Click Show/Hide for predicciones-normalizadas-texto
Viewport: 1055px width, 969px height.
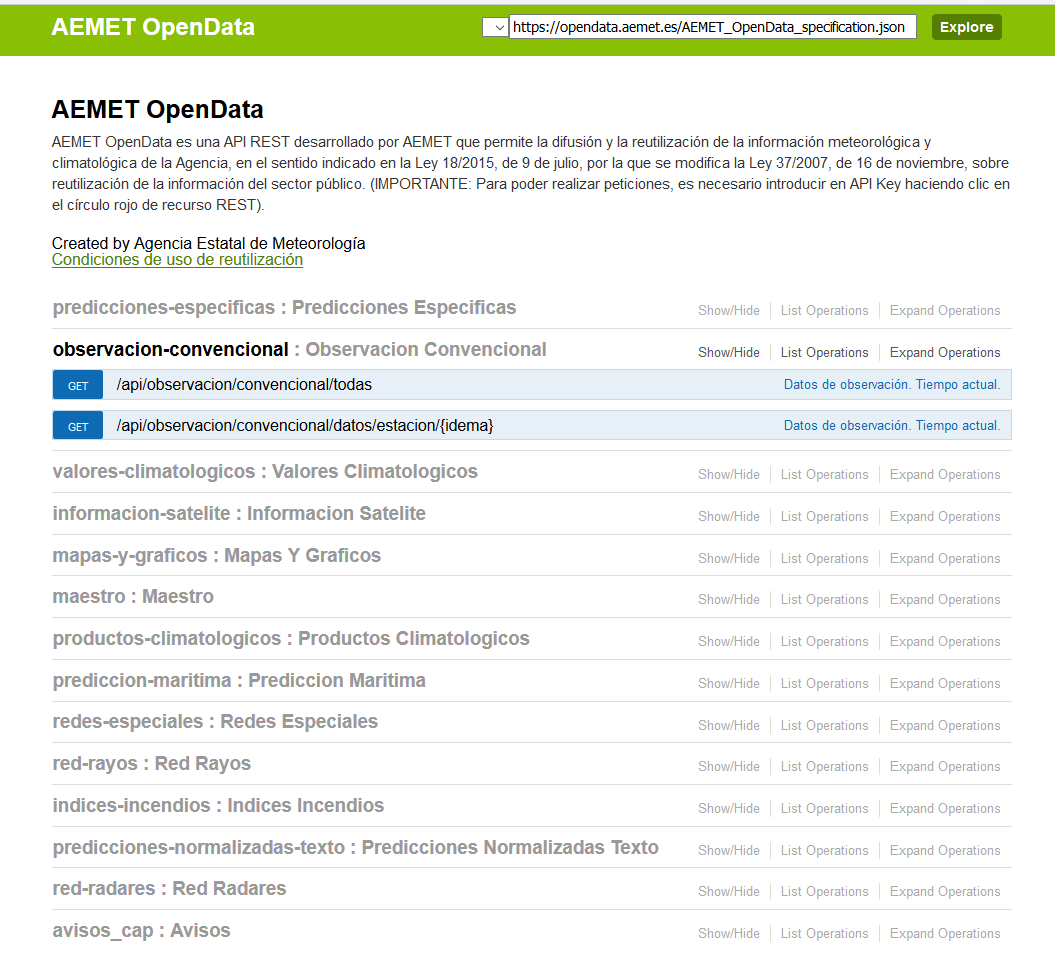[729, 850]
